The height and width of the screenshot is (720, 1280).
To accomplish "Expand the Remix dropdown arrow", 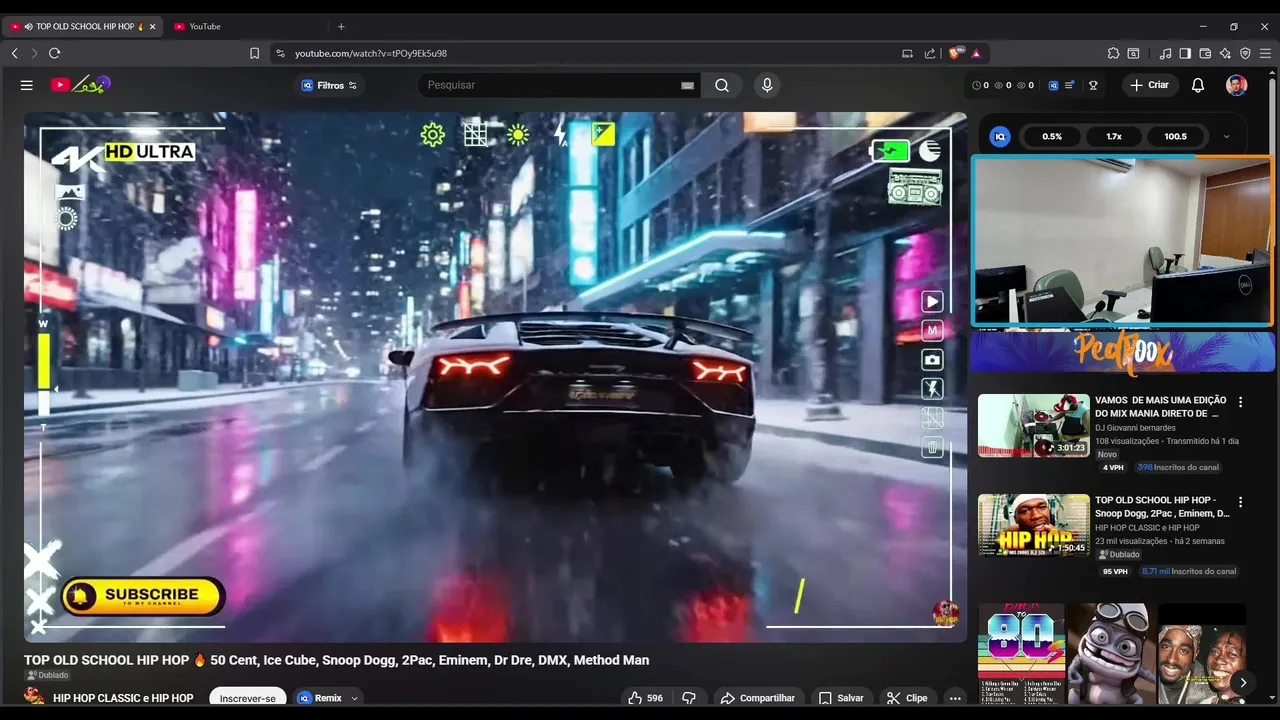I will click(354, 698).
